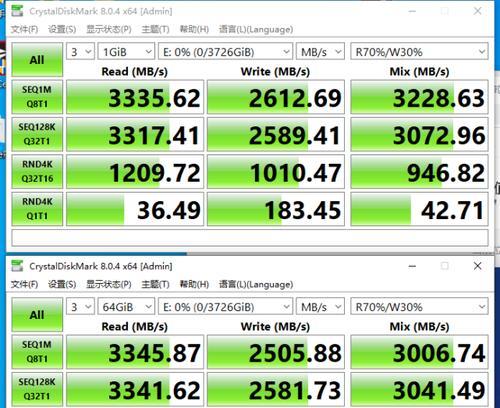
Task: Click write result 183.45
Action: coord(276,209)
